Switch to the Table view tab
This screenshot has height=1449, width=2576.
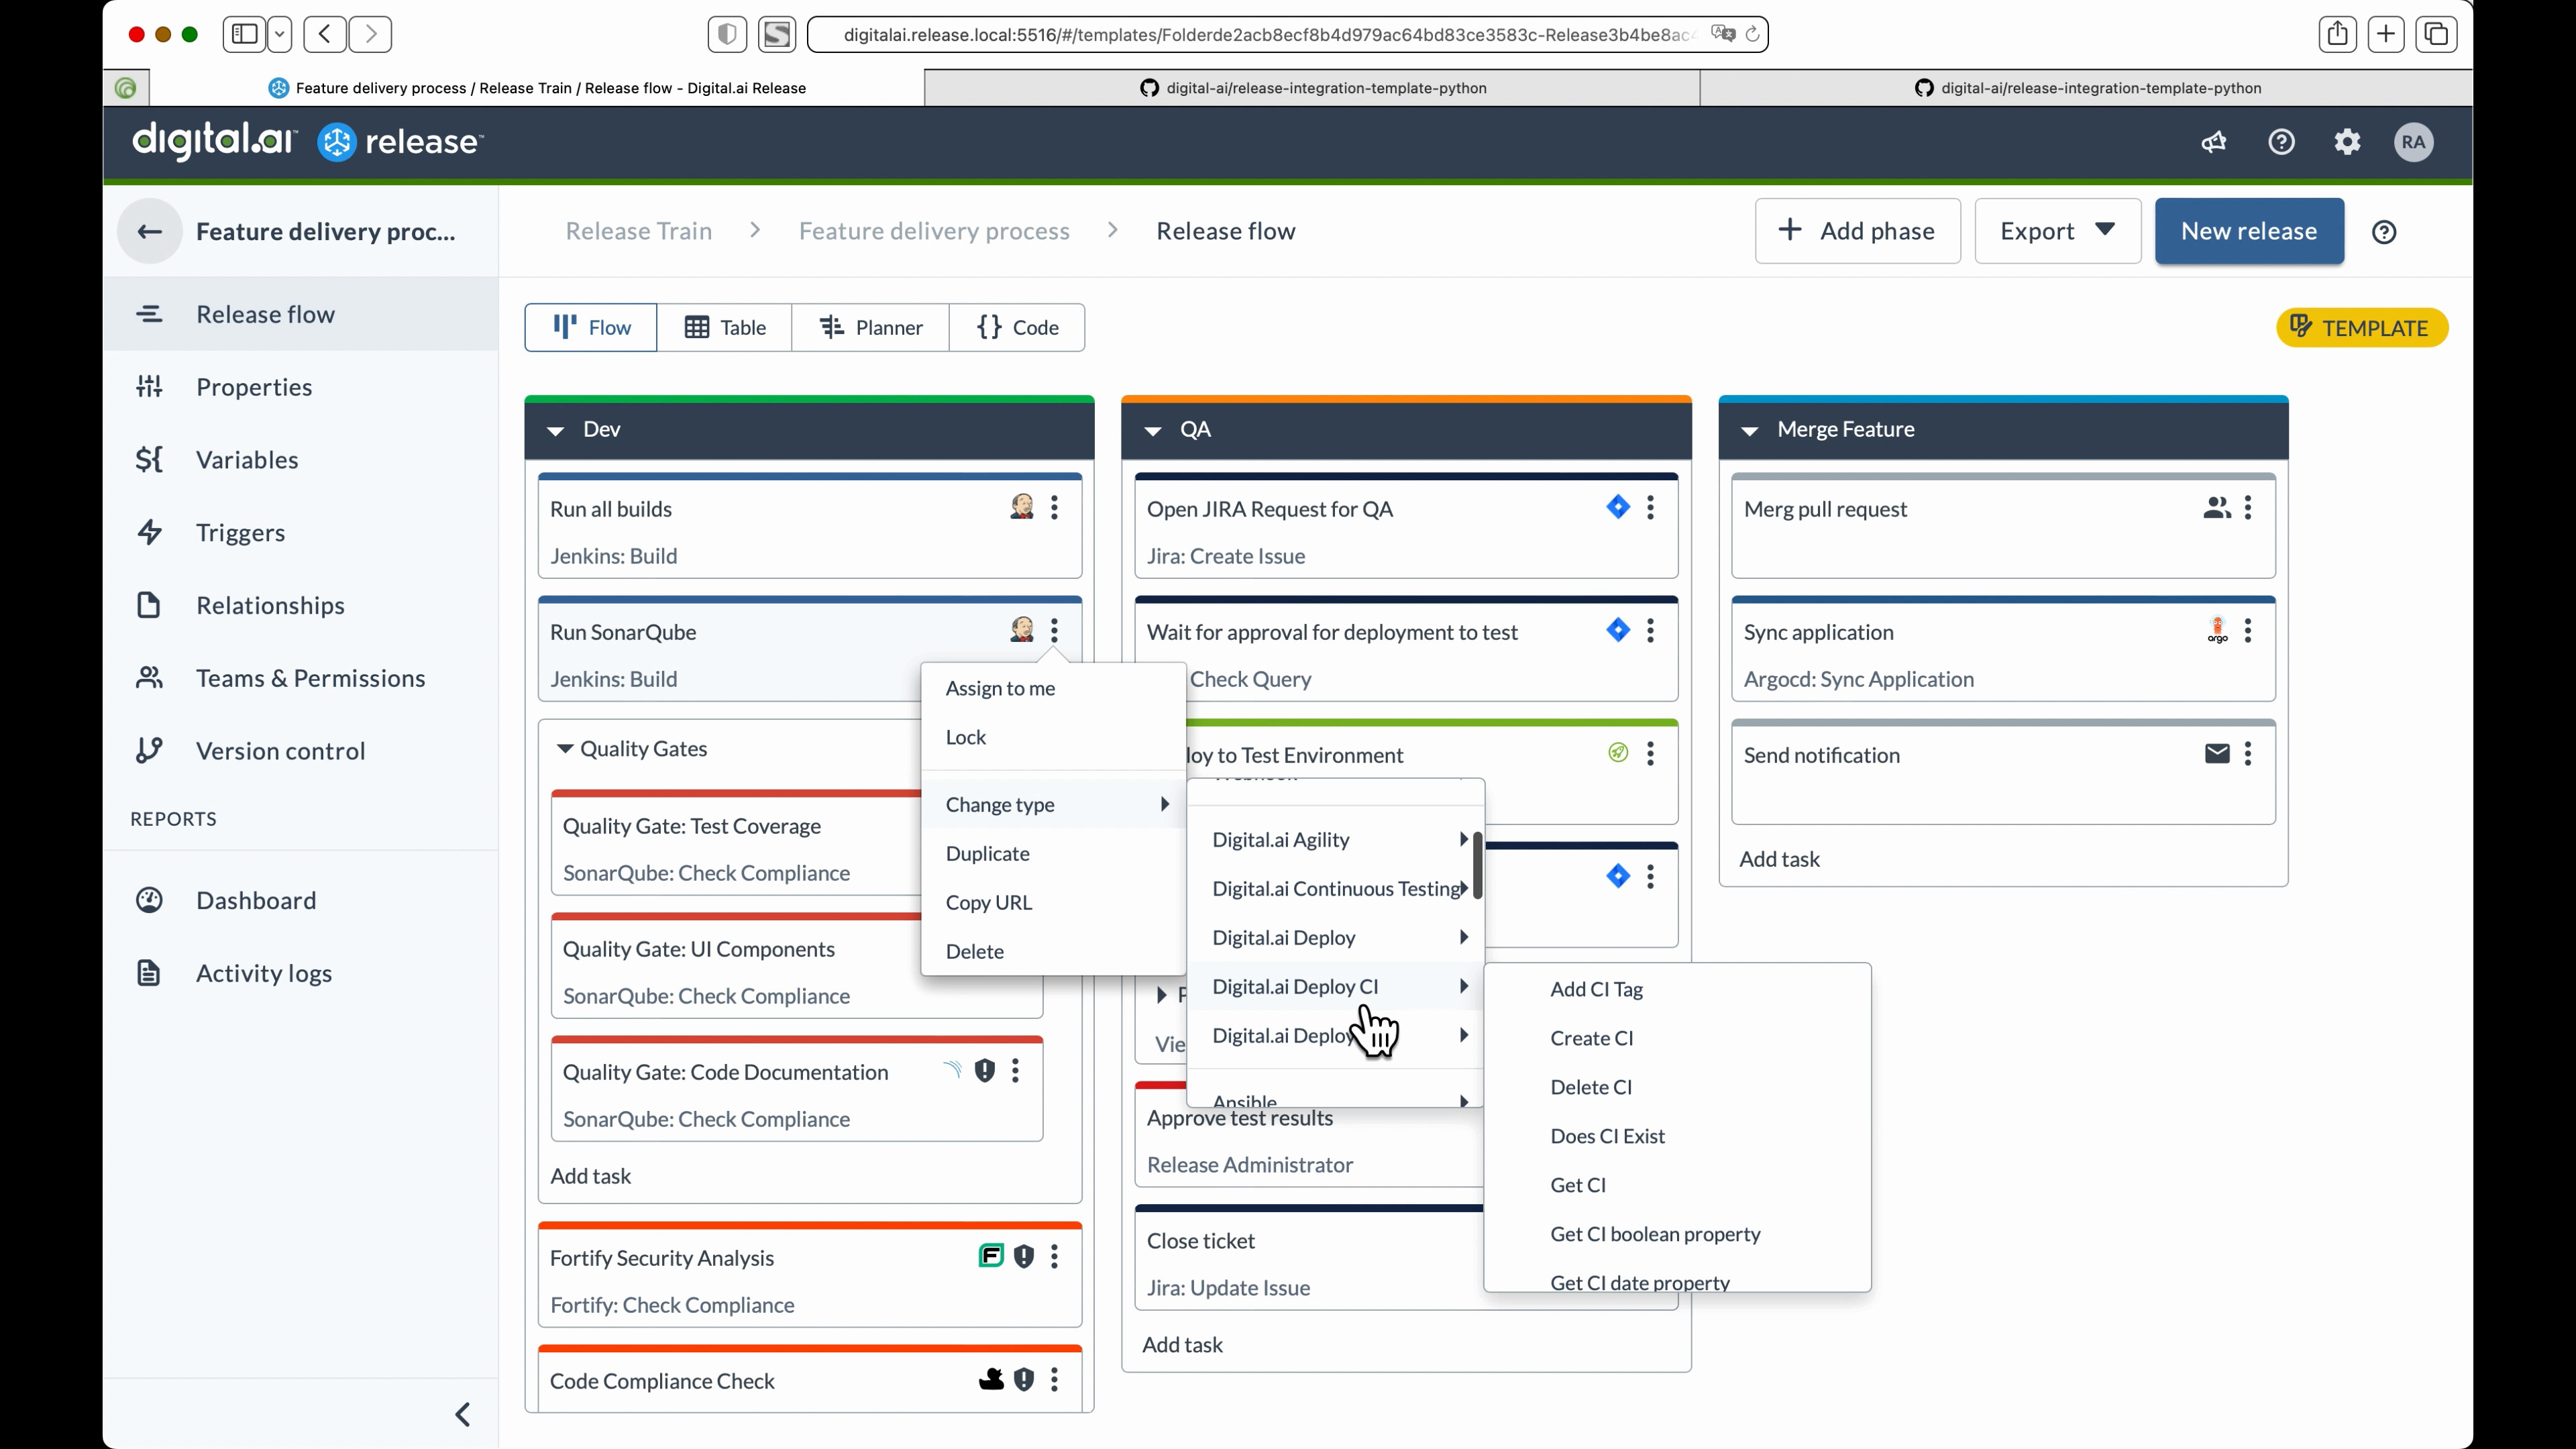[724, 328]
